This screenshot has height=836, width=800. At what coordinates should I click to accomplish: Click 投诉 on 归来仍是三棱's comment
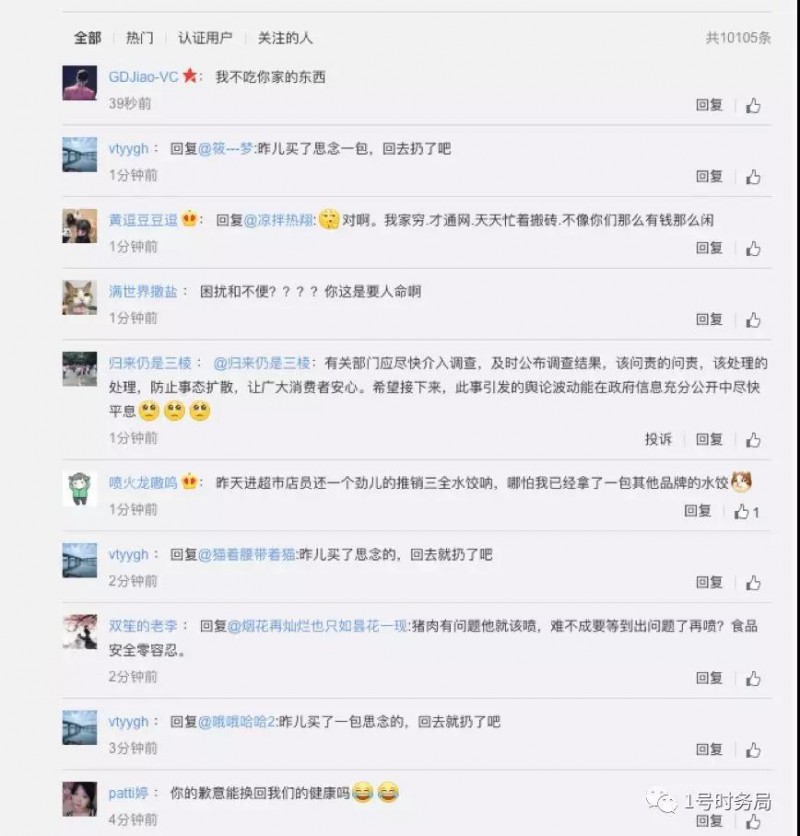click(658, 439)
